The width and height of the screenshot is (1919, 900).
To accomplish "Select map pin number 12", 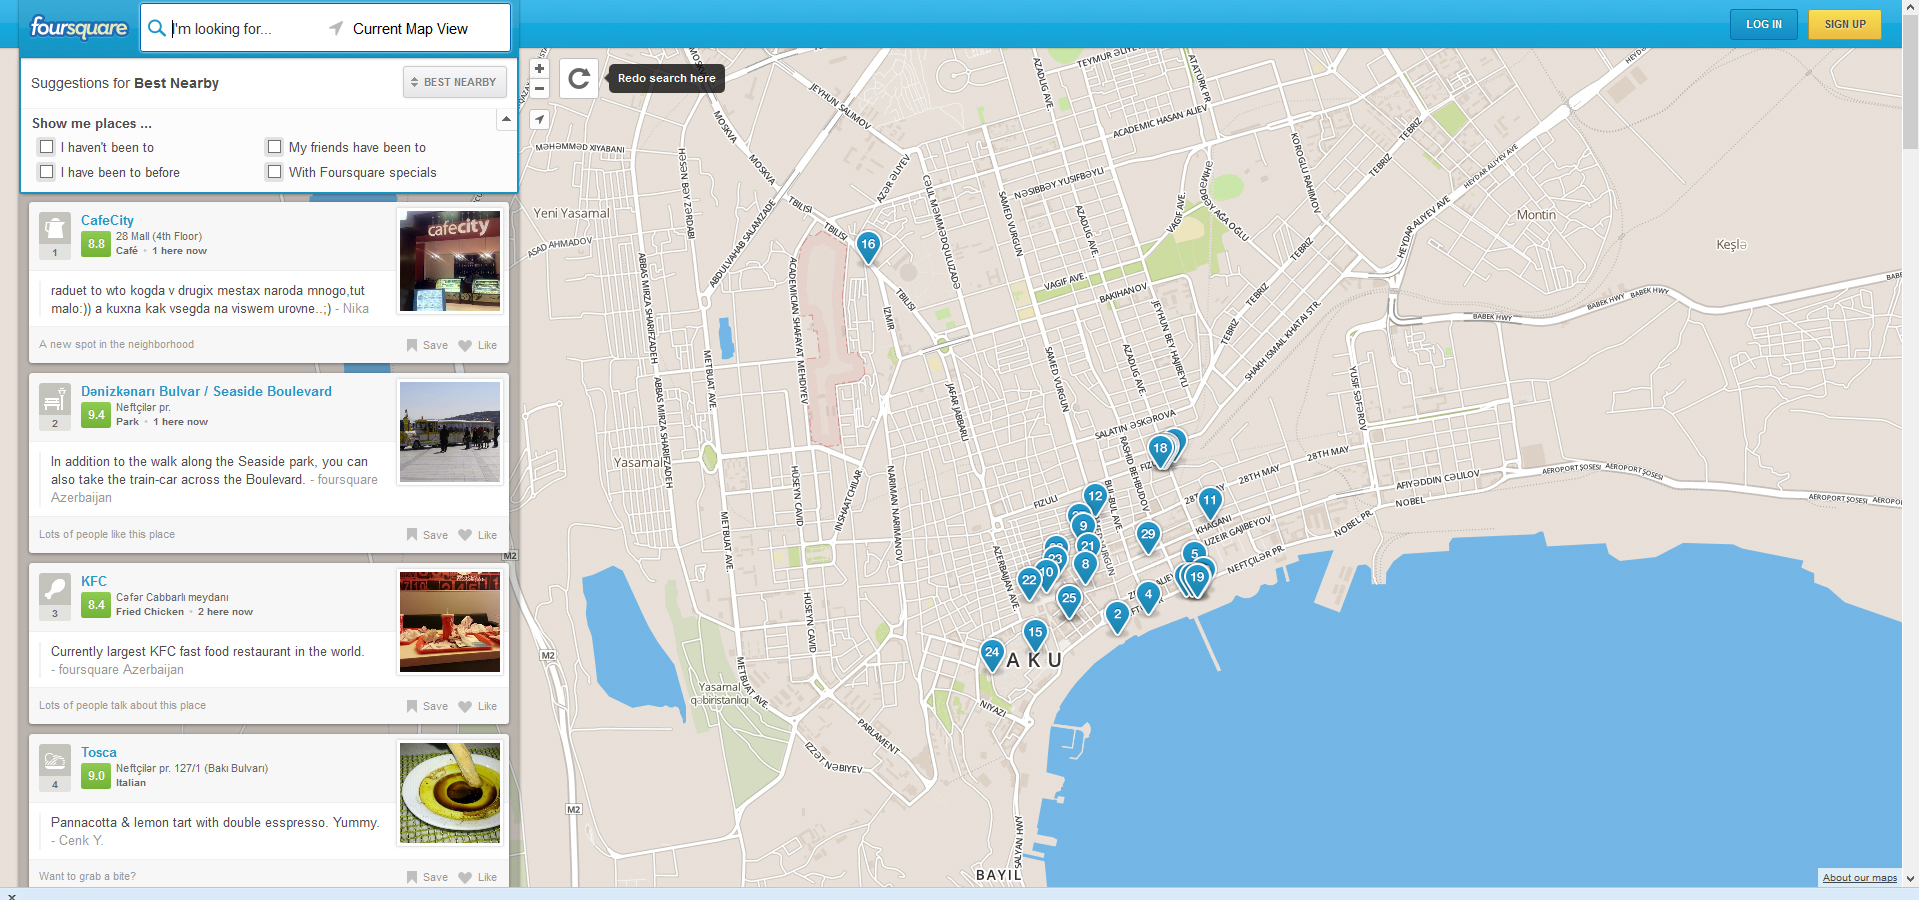I will click(1095, 498).
